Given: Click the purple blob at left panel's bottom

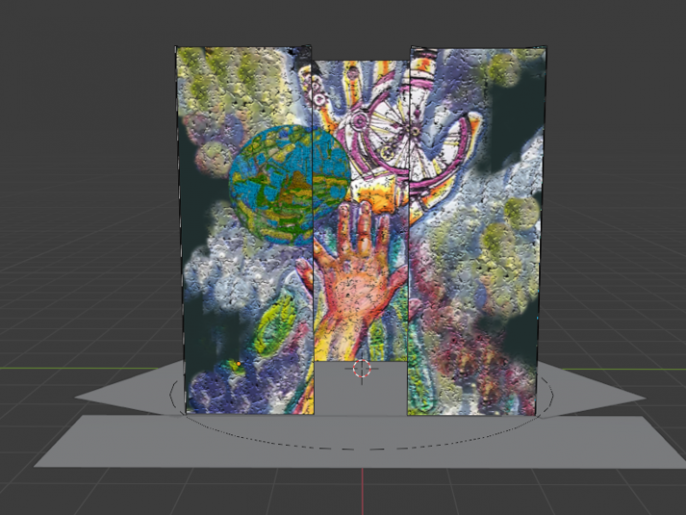Looking at the screenshot, I should click(x=210, y=388).
